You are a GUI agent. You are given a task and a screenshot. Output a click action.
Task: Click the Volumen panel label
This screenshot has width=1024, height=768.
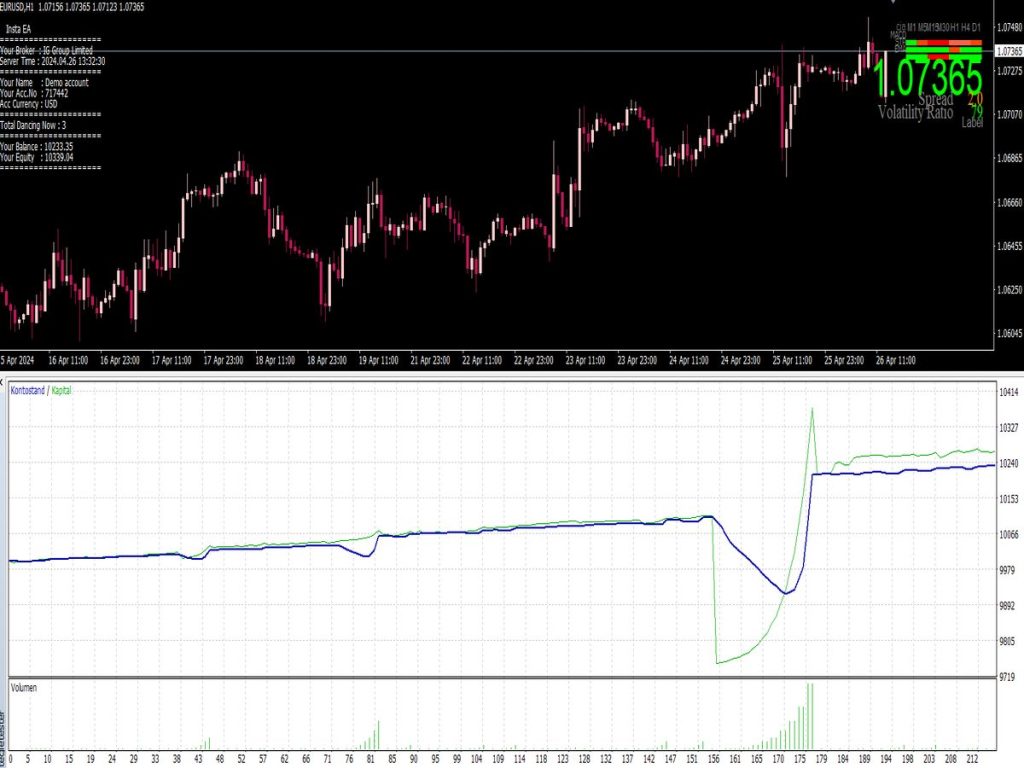click(22, 687)
